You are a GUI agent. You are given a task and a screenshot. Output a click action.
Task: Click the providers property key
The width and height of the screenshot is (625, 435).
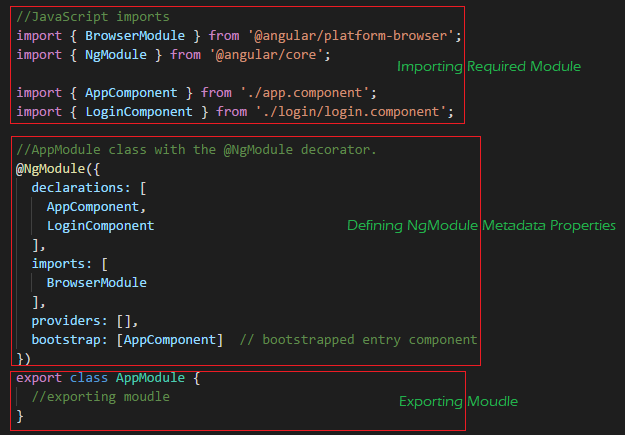point(66,321)
